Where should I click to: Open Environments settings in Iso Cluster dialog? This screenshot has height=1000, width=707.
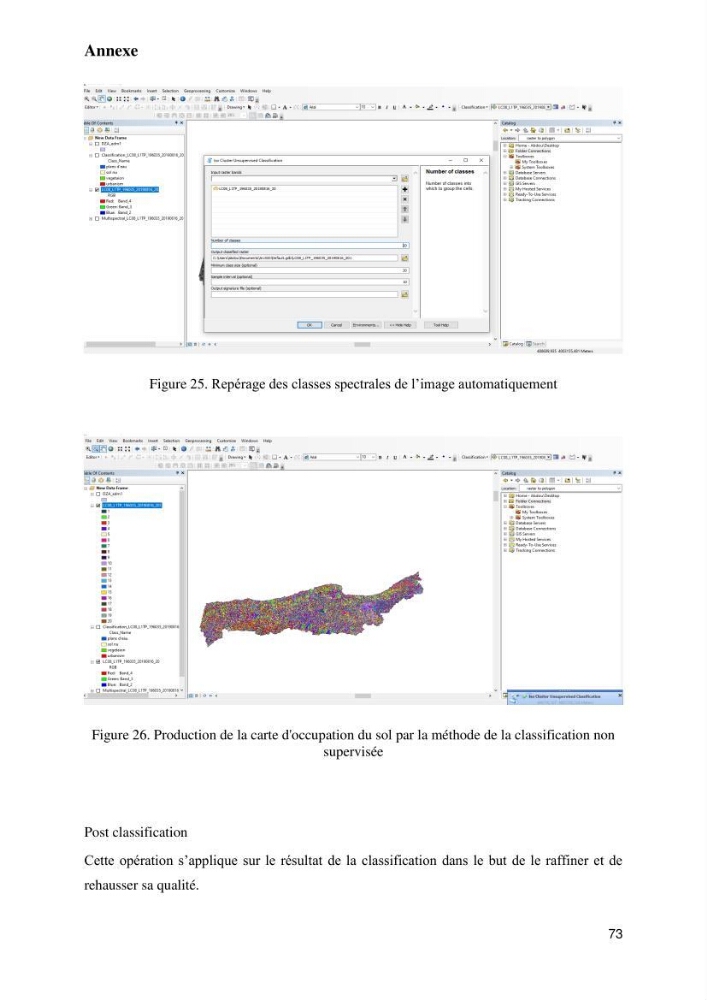click(366, 325)
